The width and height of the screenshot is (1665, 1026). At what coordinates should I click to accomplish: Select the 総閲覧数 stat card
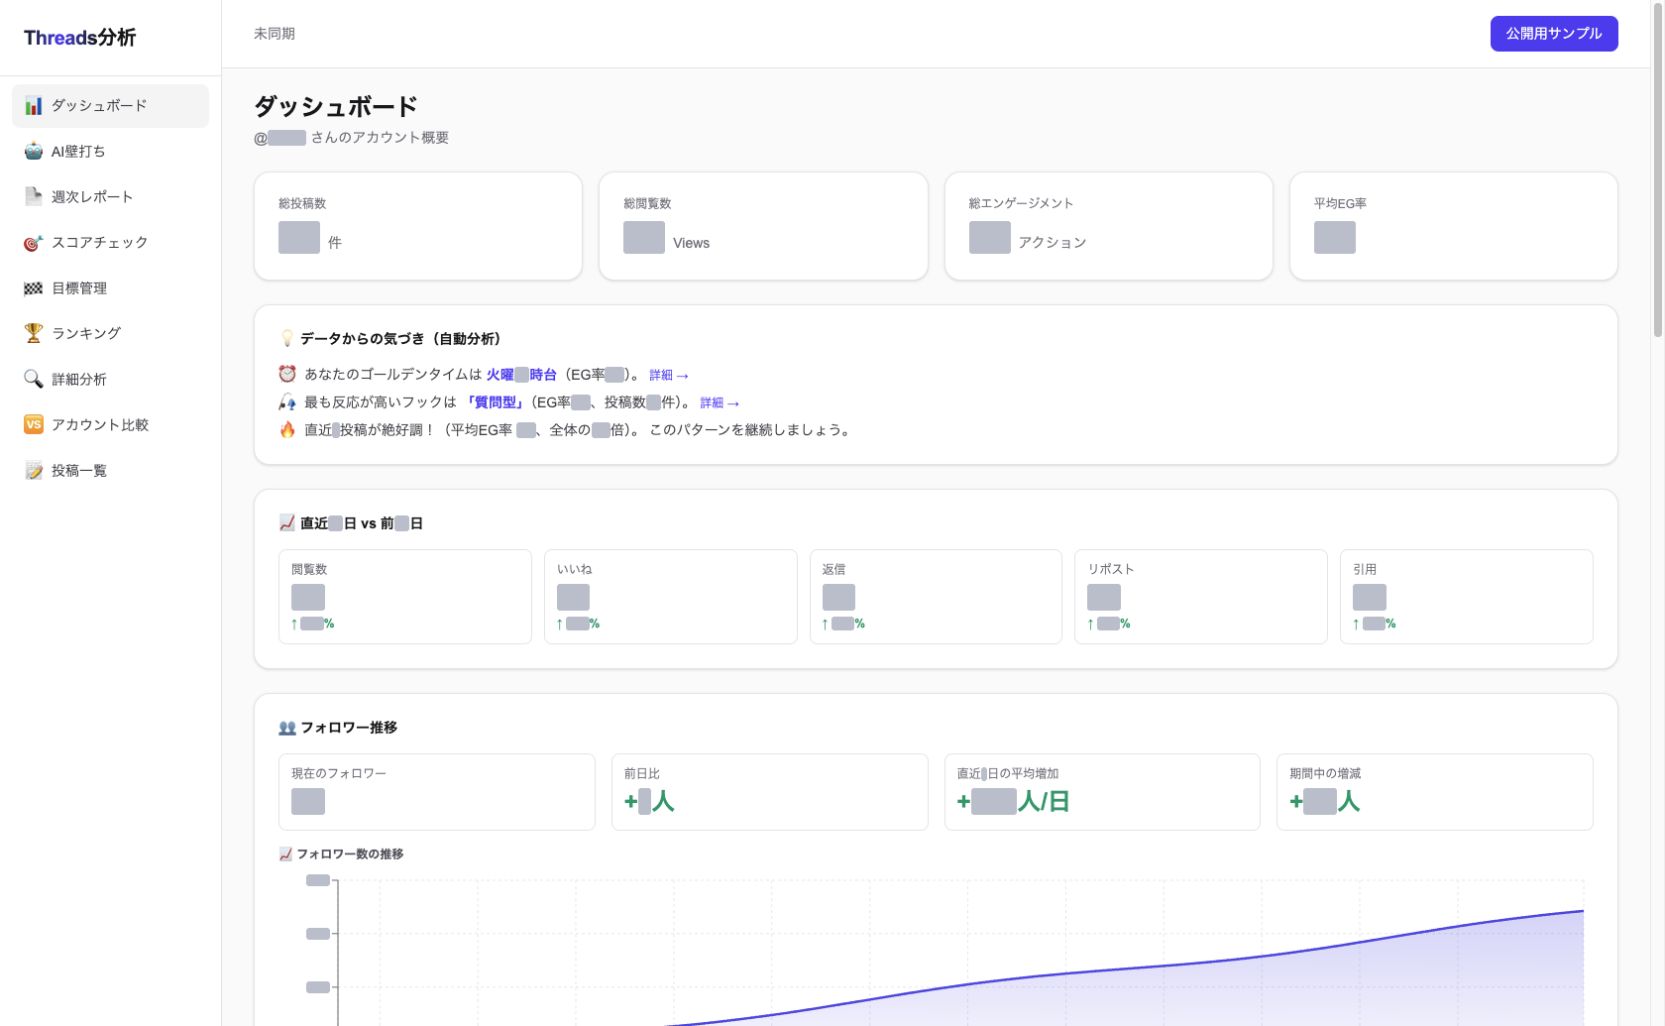pos(763,226)
